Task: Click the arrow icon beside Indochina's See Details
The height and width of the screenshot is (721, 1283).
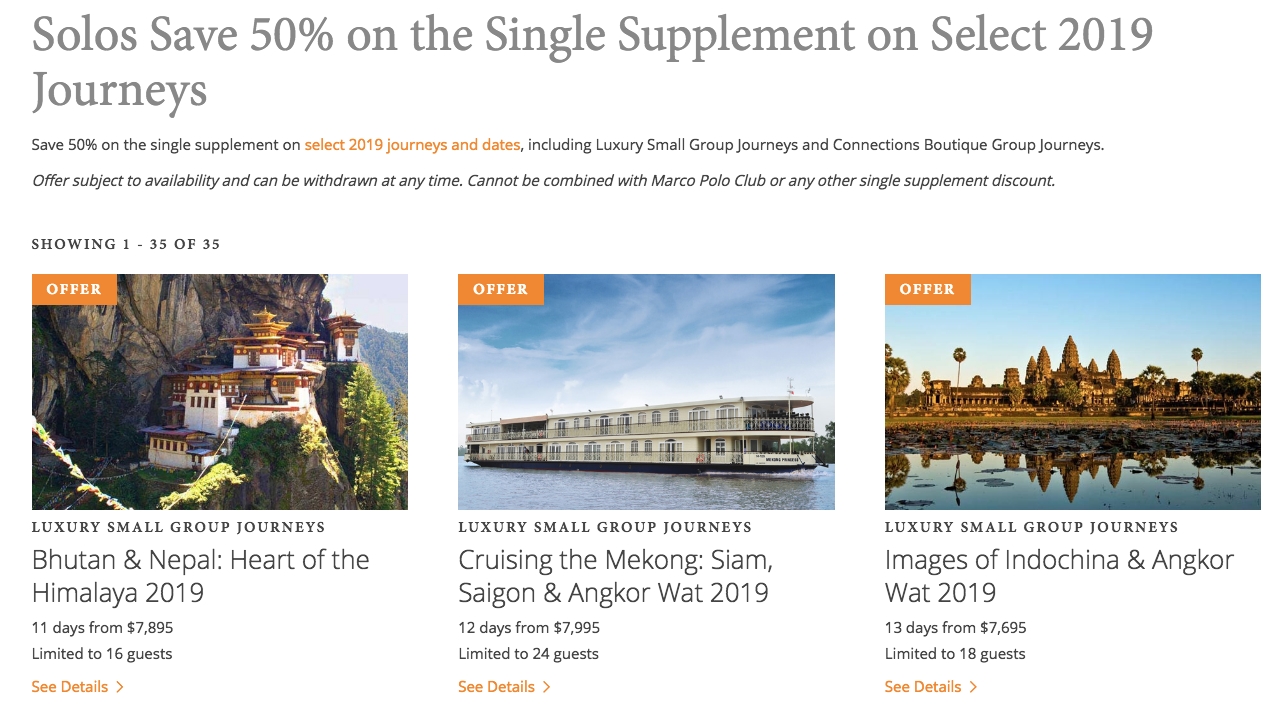Action: click(x=973, y=687)
